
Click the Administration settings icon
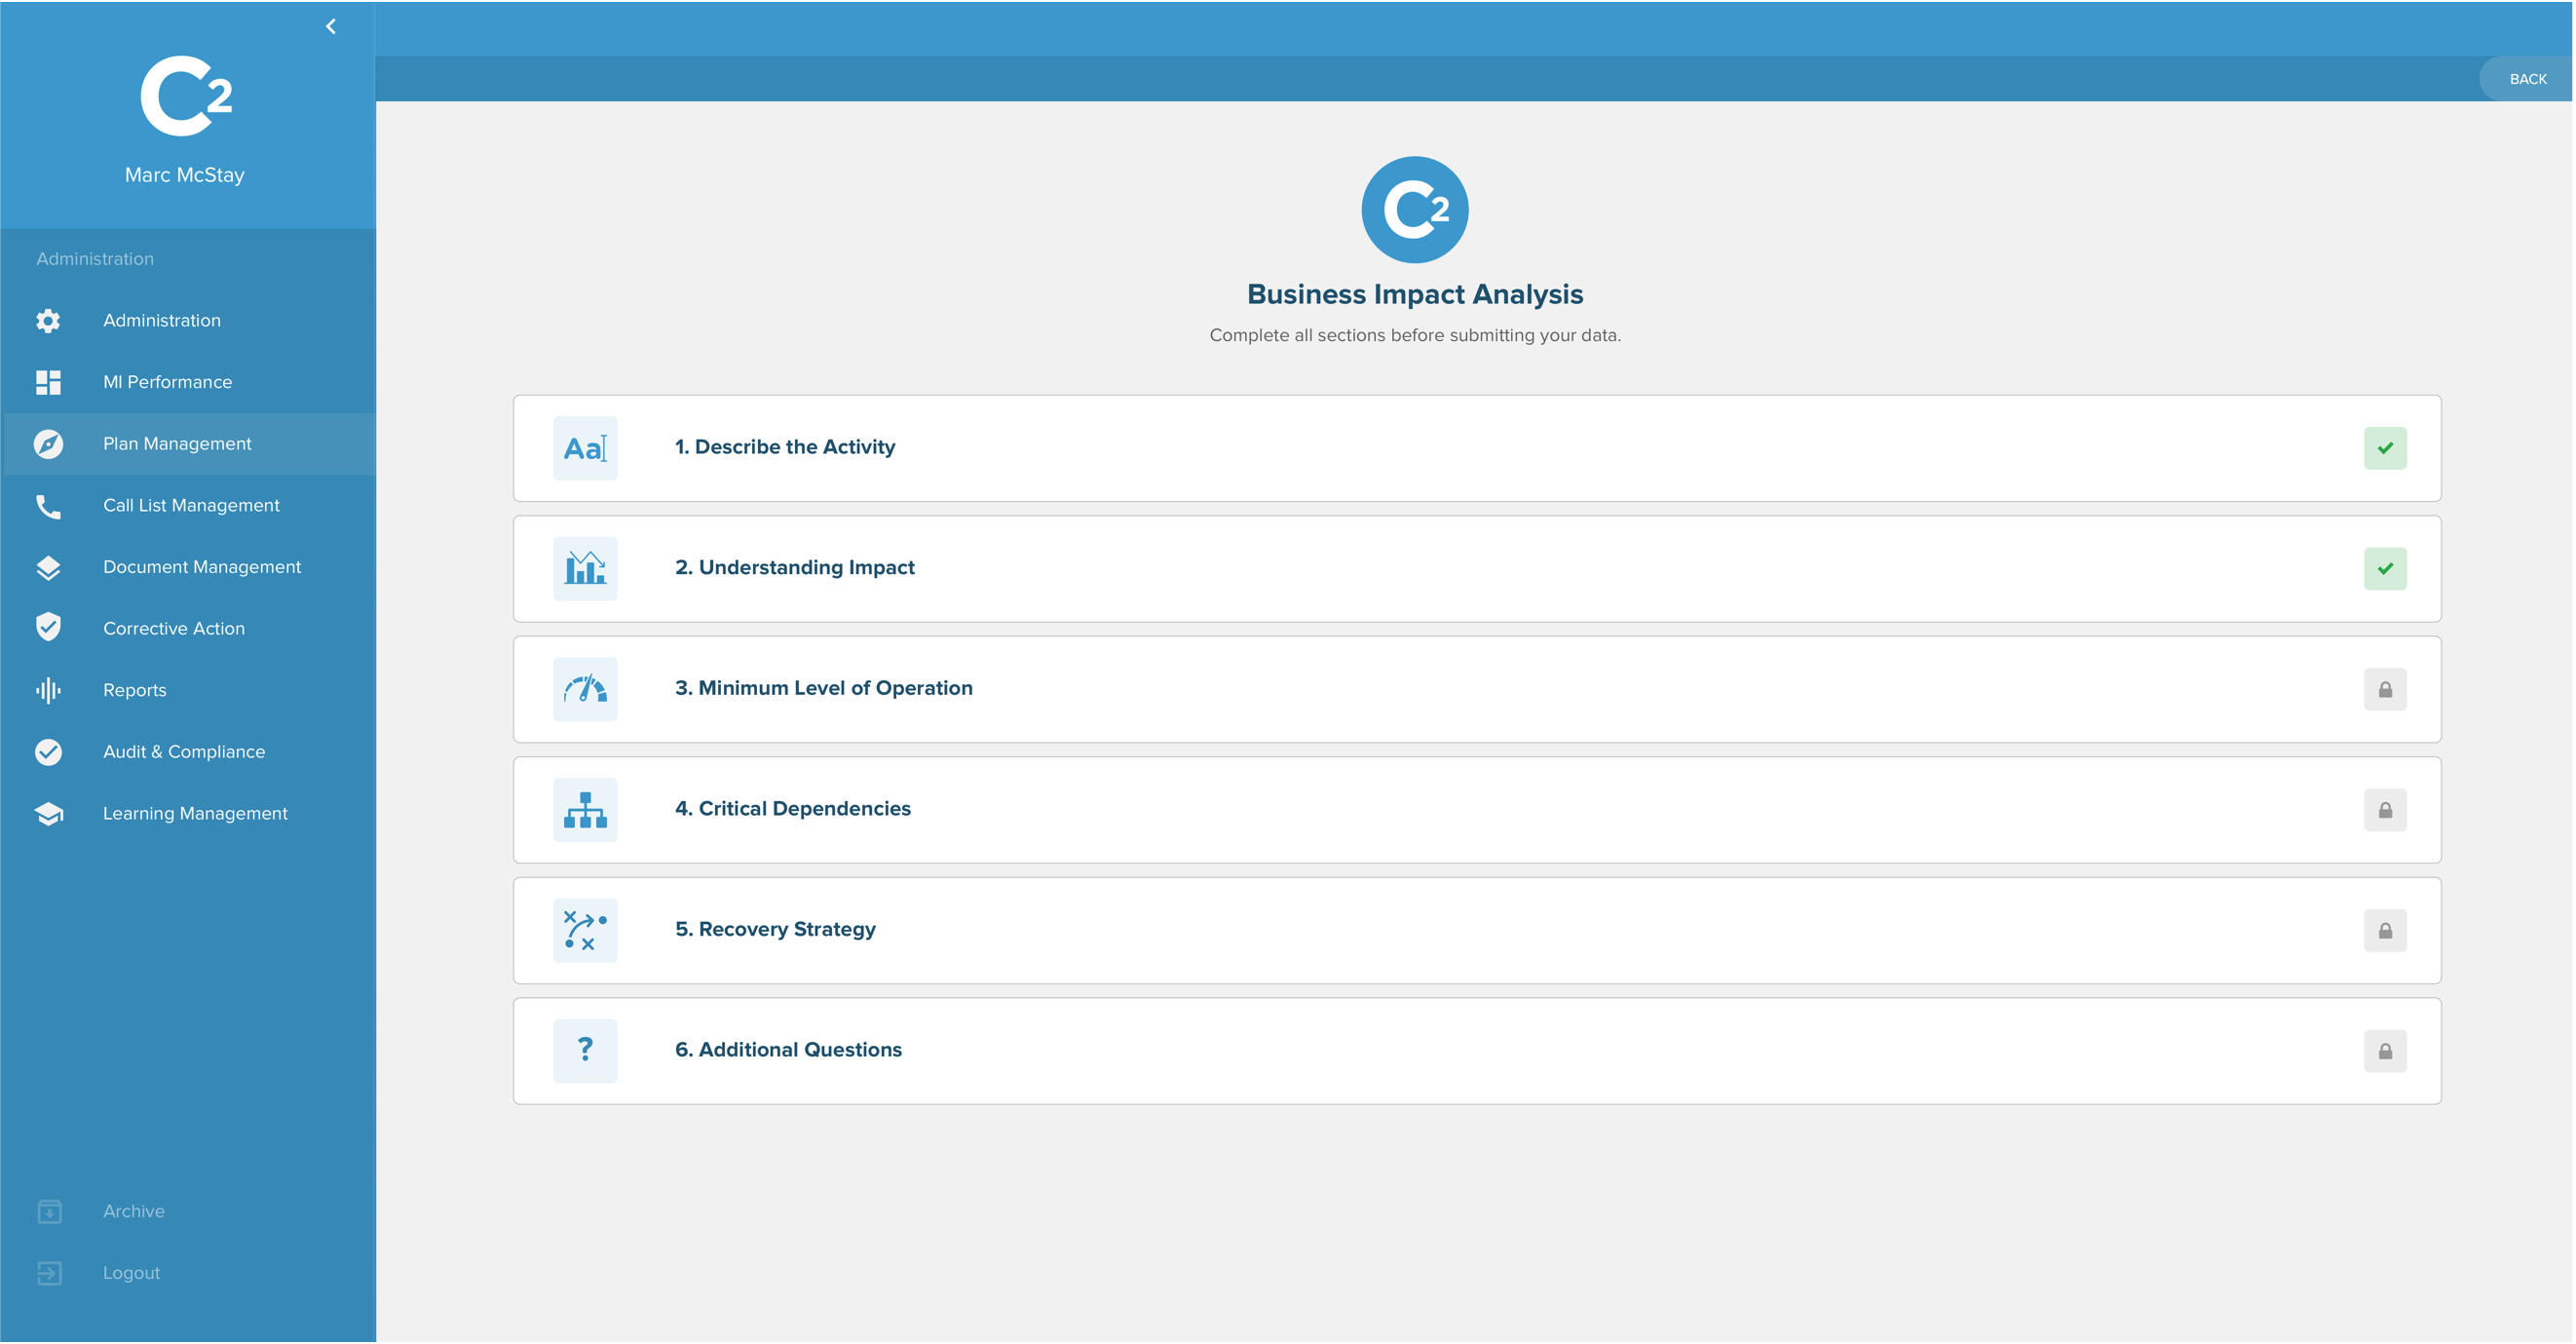(50, 321)
